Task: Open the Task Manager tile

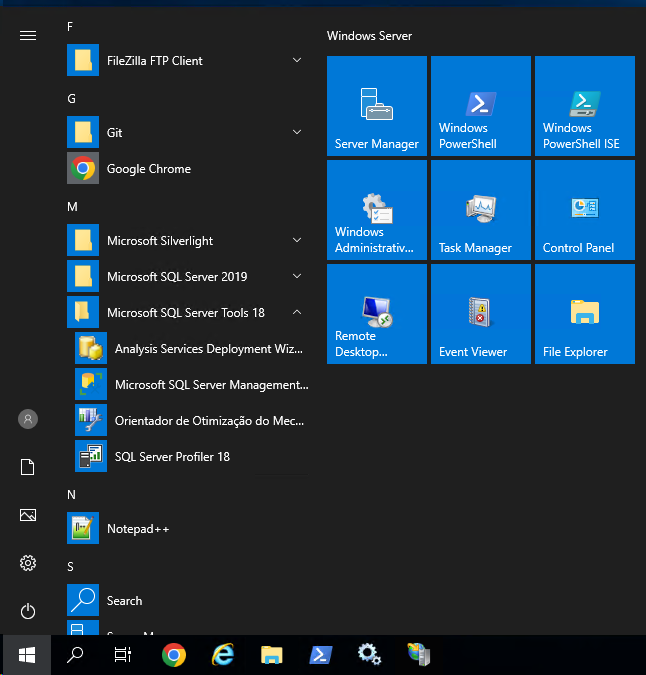Action: 481,210
